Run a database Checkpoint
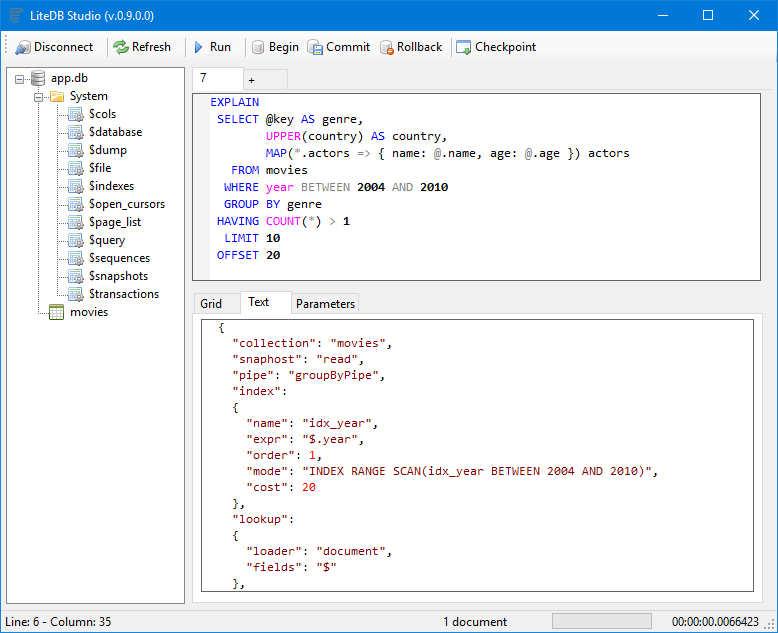This screenshot has height=633, width=778. coord(495,47)
